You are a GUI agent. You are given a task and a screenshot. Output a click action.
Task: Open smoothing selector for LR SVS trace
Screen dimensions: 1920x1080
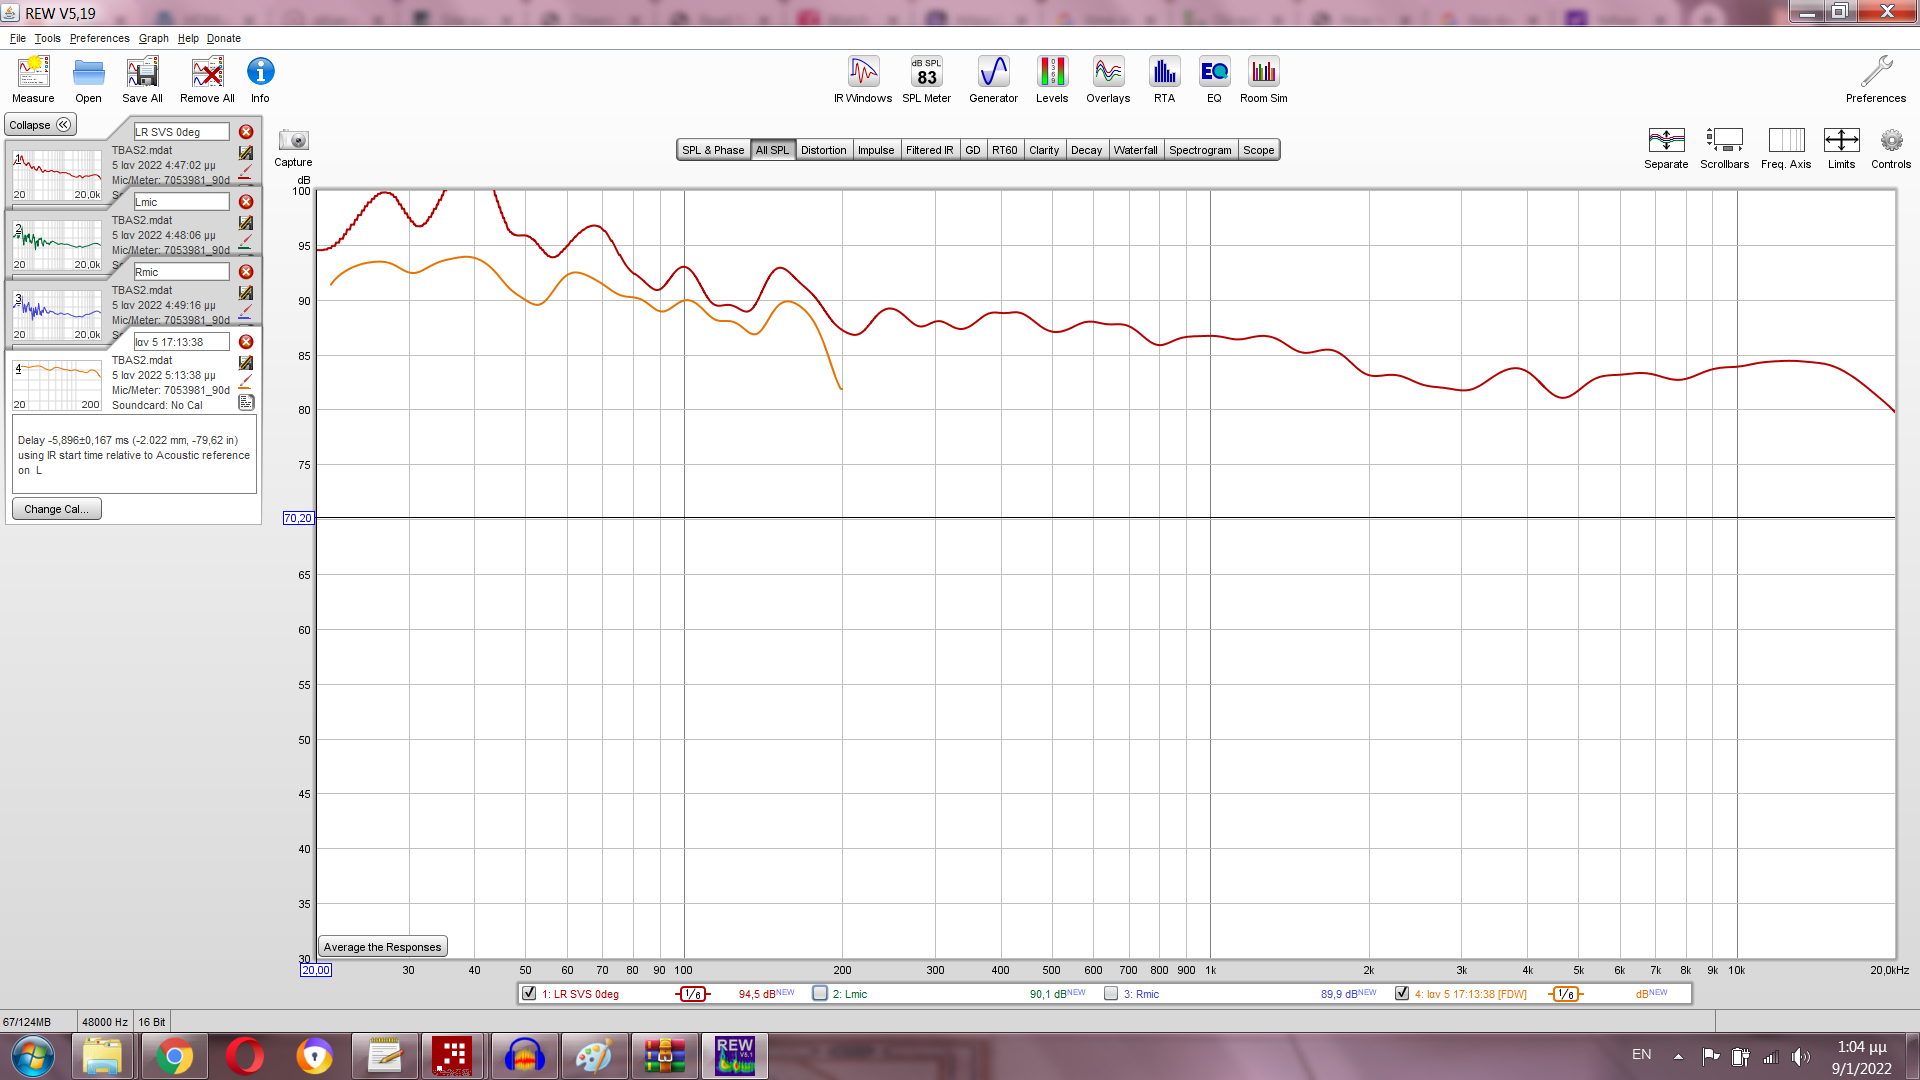click(692, 994)
